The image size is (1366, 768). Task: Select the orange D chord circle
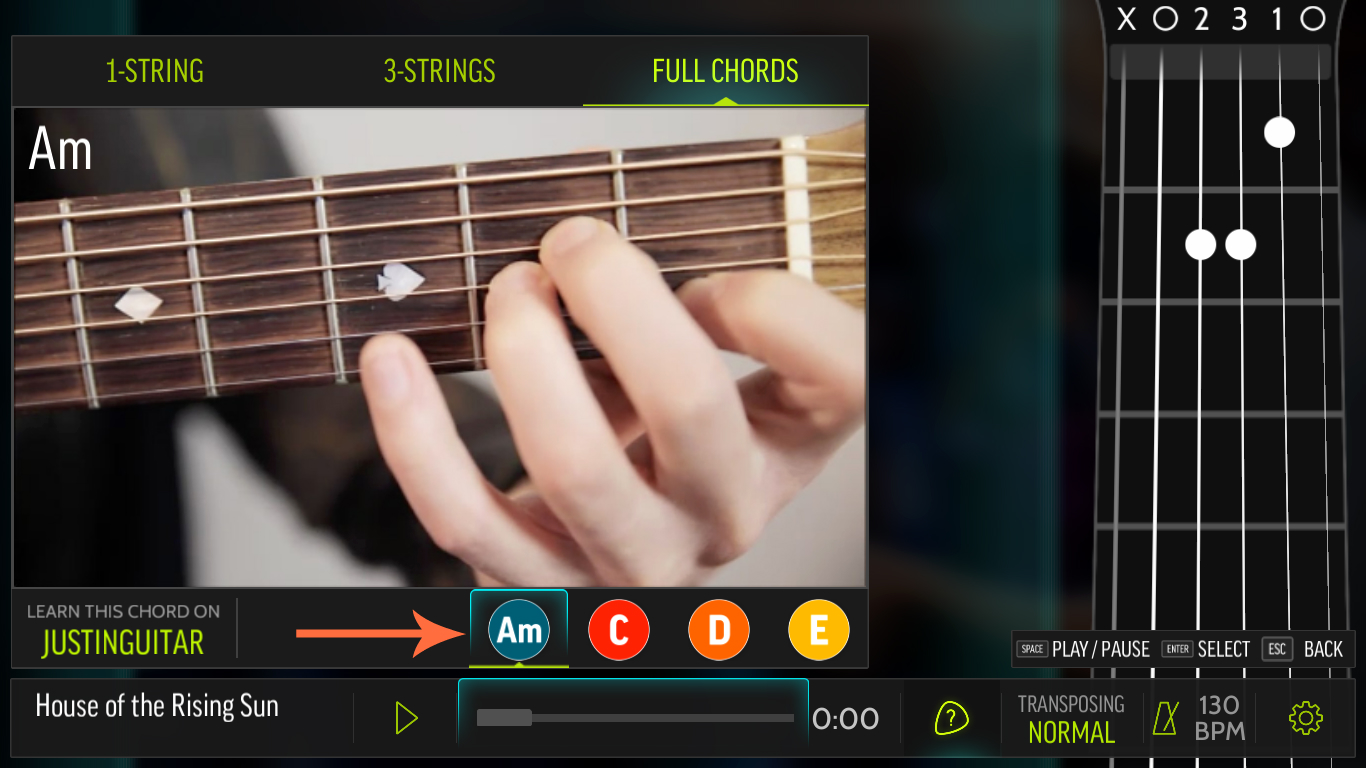tap(719, 630)
